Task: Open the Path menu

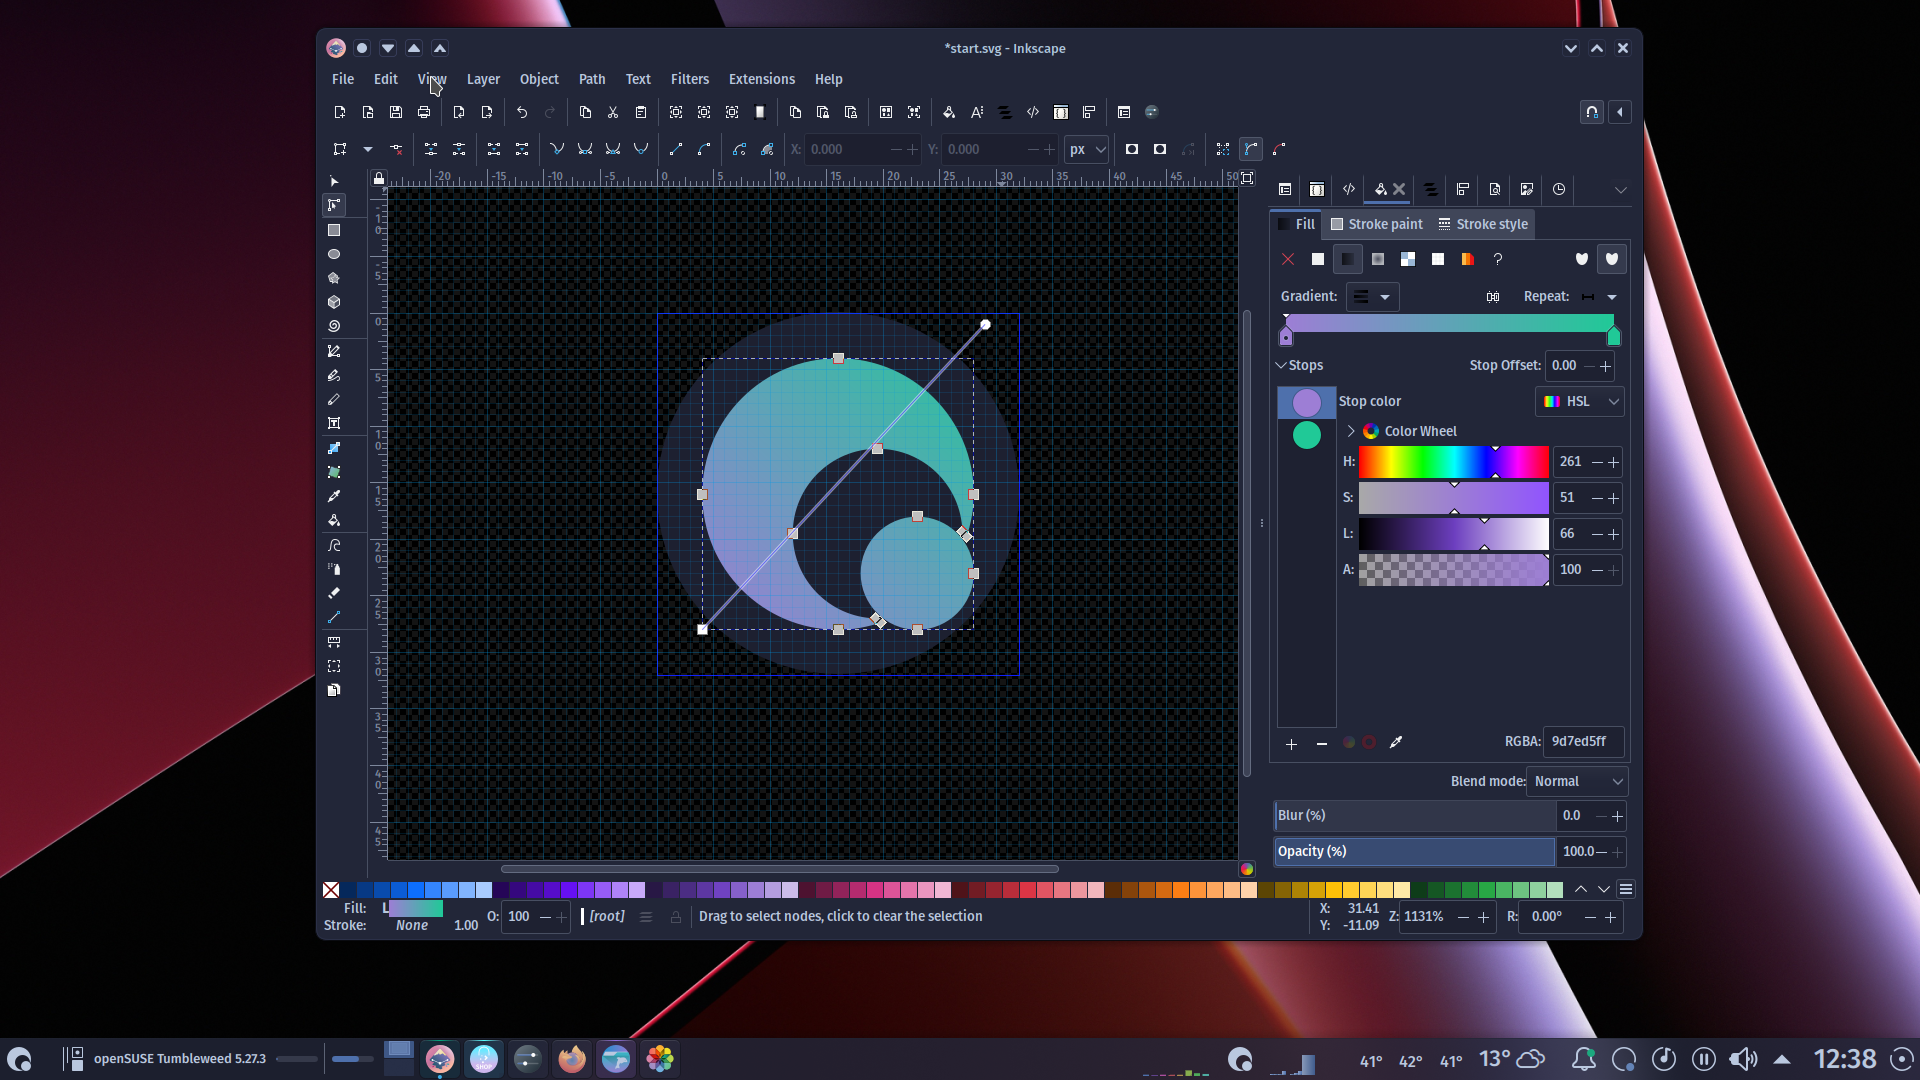Action: point(592,79)
